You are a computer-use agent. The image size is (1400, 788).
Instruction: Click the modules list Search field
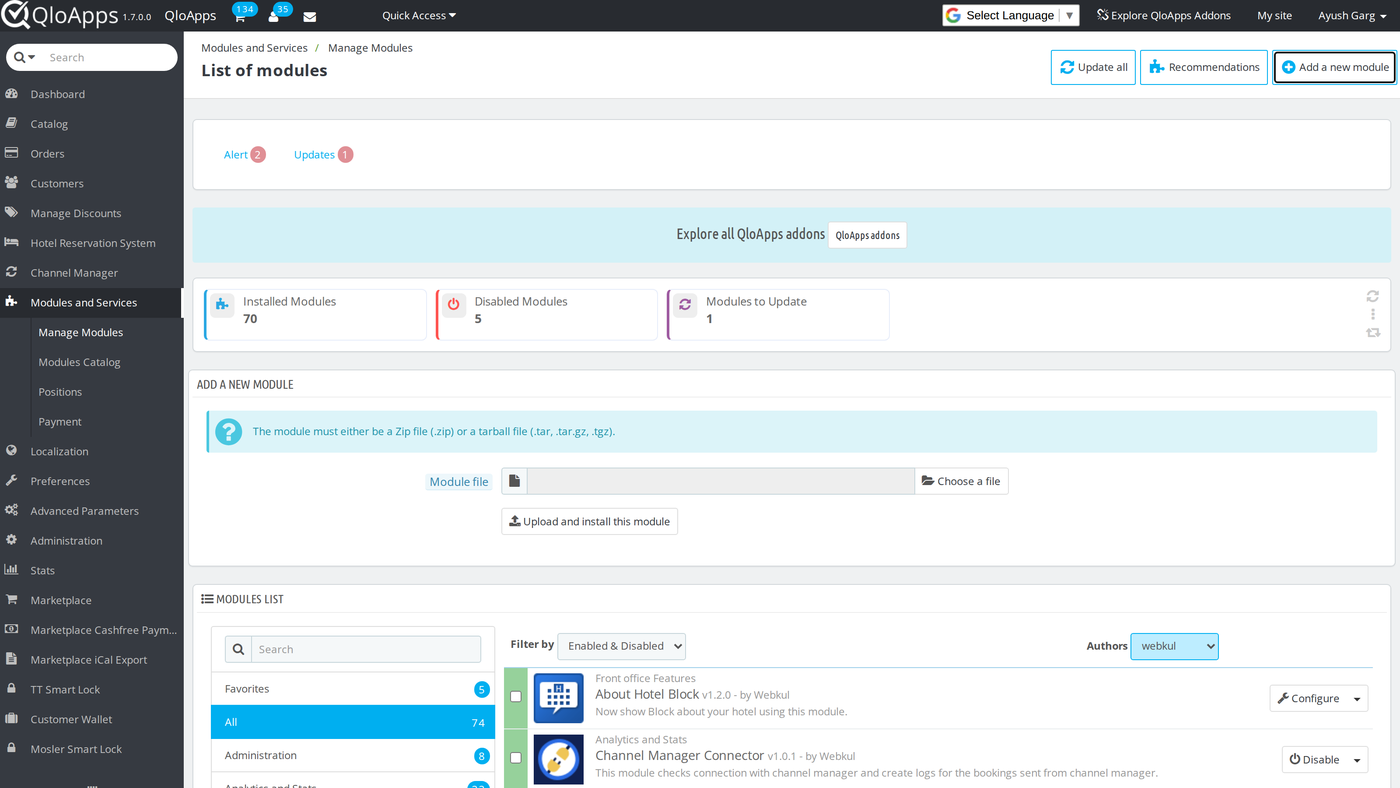click(x=366, y=649)
